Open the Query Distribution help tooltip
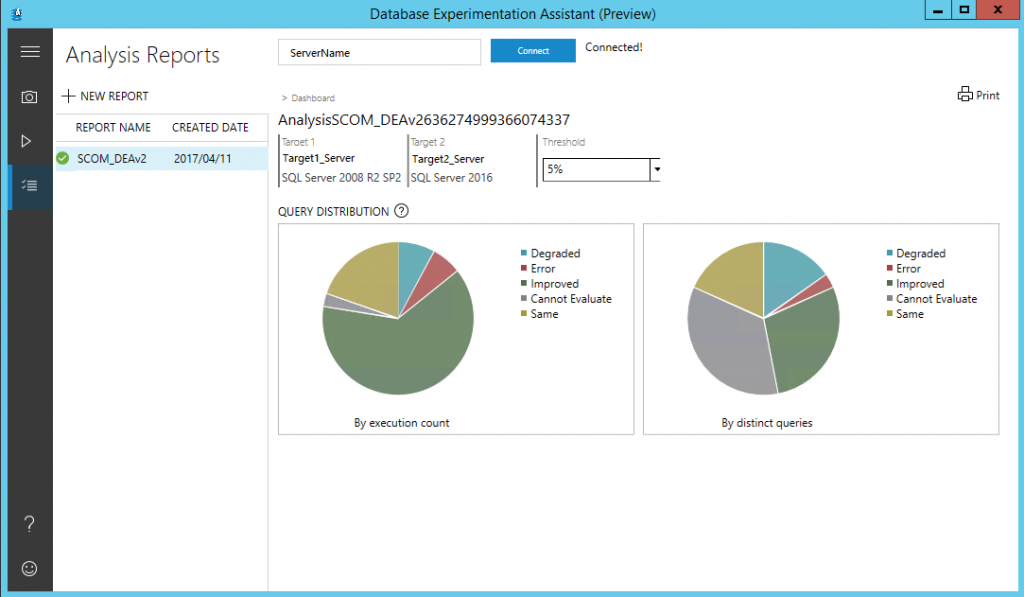Image resolution: width=1024 pixels, height=597 pixels. tap(401, 211)
